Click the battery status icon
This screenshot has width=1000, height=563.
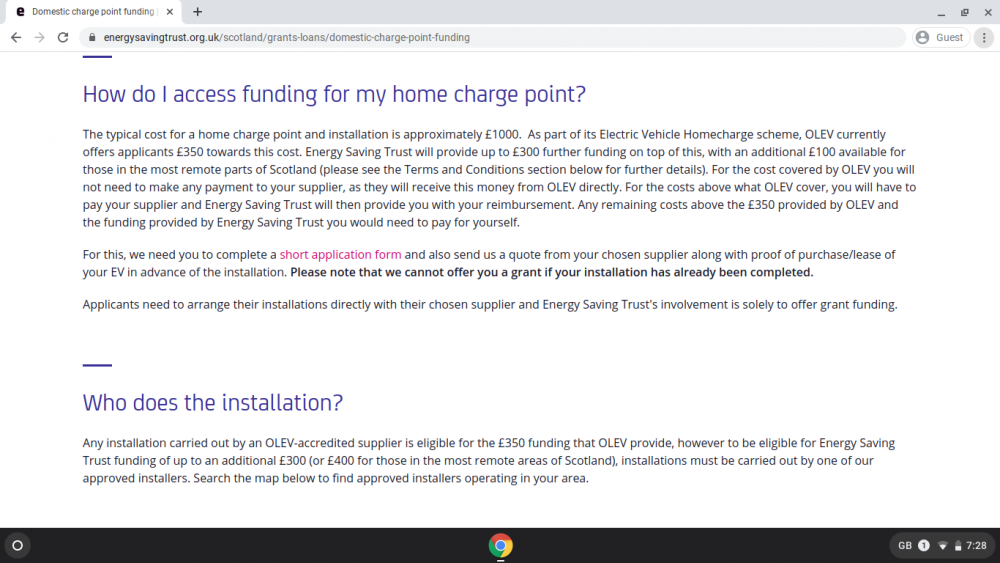pos(958,546)
